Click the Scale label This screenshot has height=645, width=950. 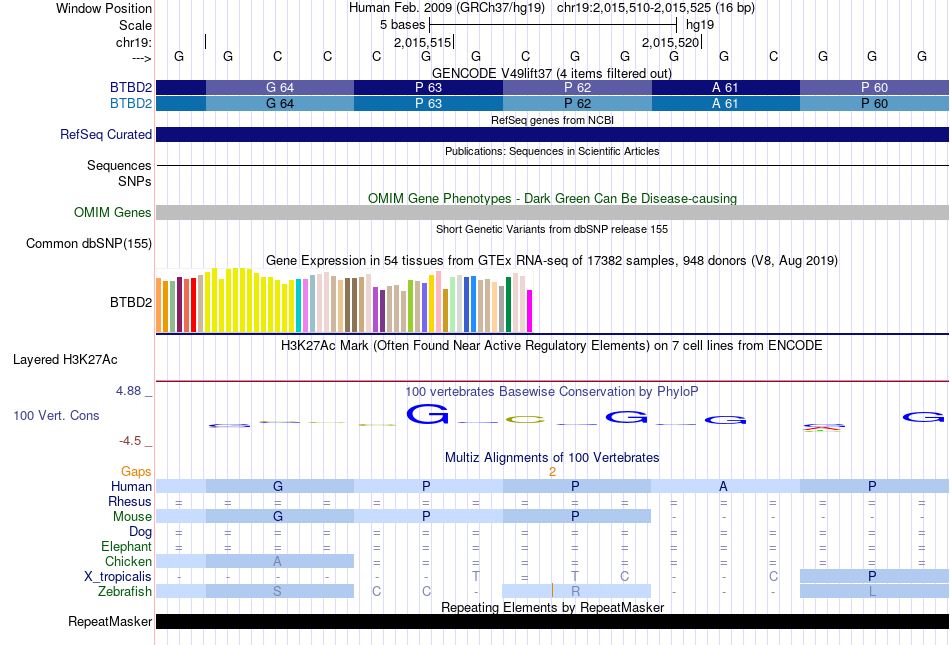[135, 25]
